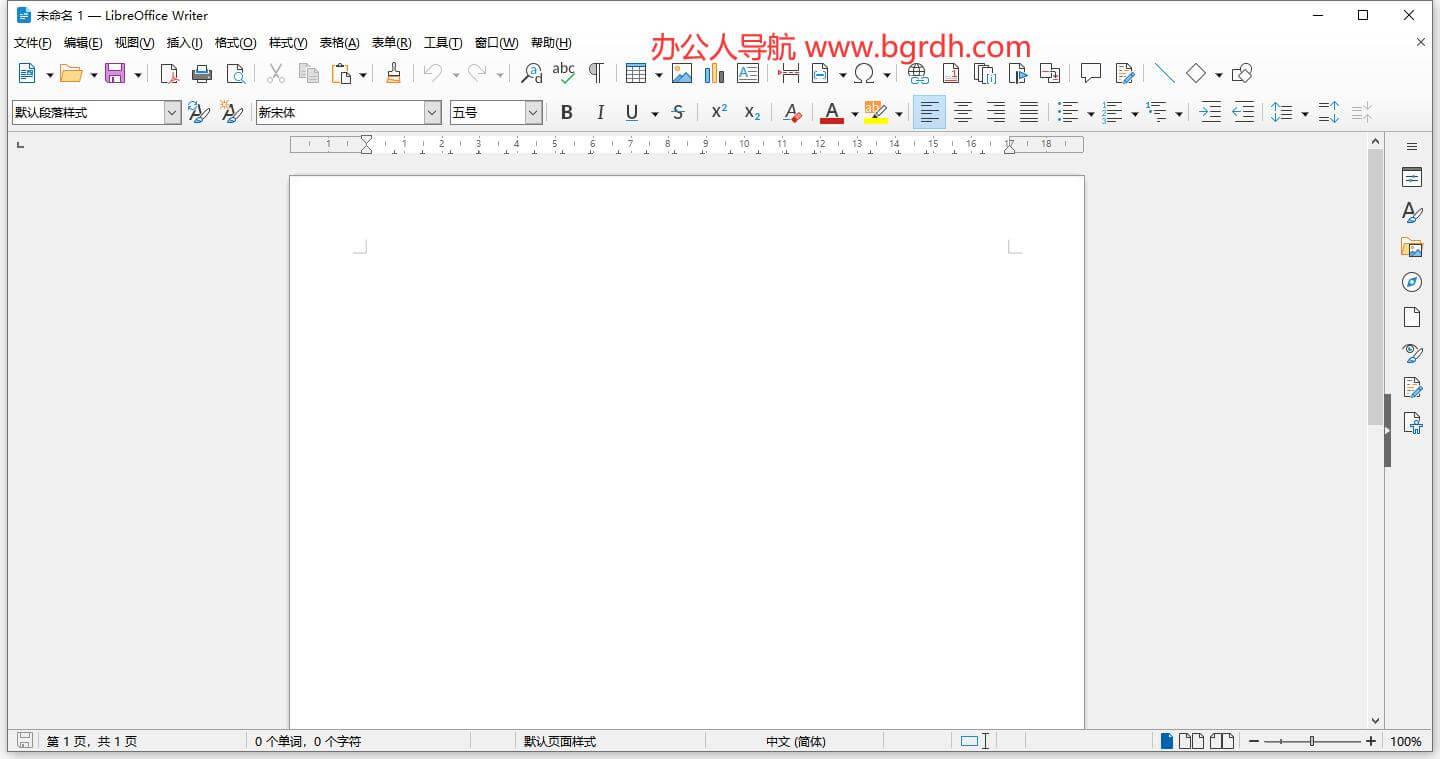Screen dimensions: 1440x759
Task: Open the Insert Table tool
Action: pos(637,73)
